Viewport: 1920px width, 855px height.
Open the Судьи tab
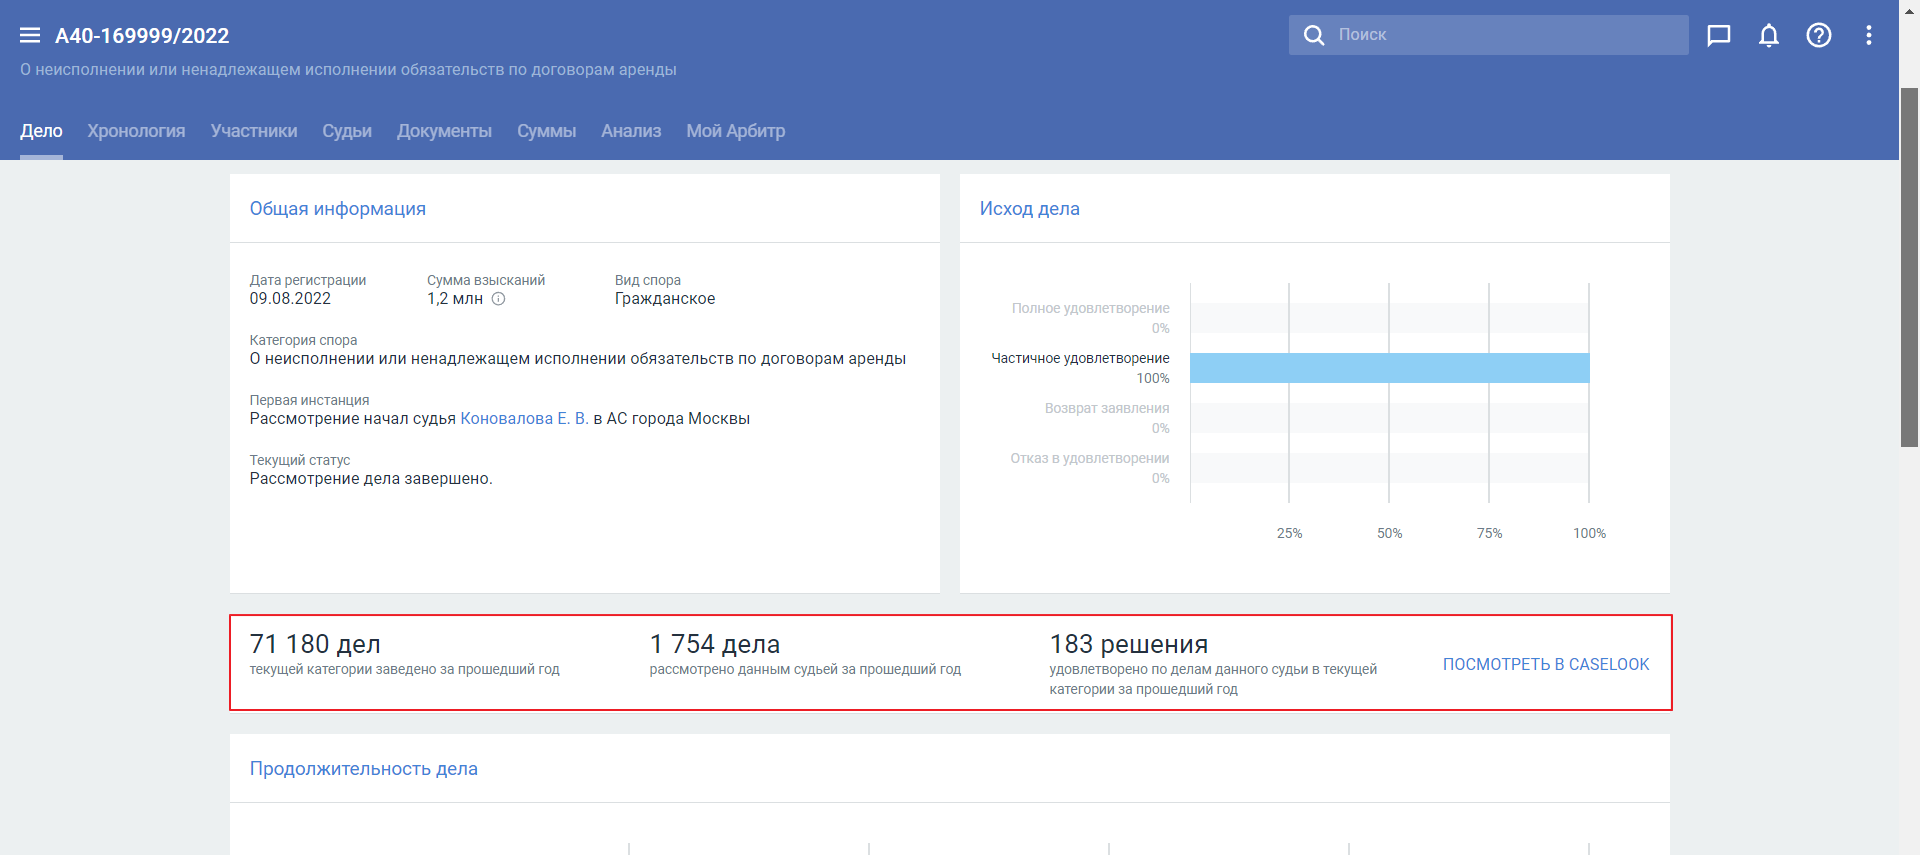click(x=347, y=131)
